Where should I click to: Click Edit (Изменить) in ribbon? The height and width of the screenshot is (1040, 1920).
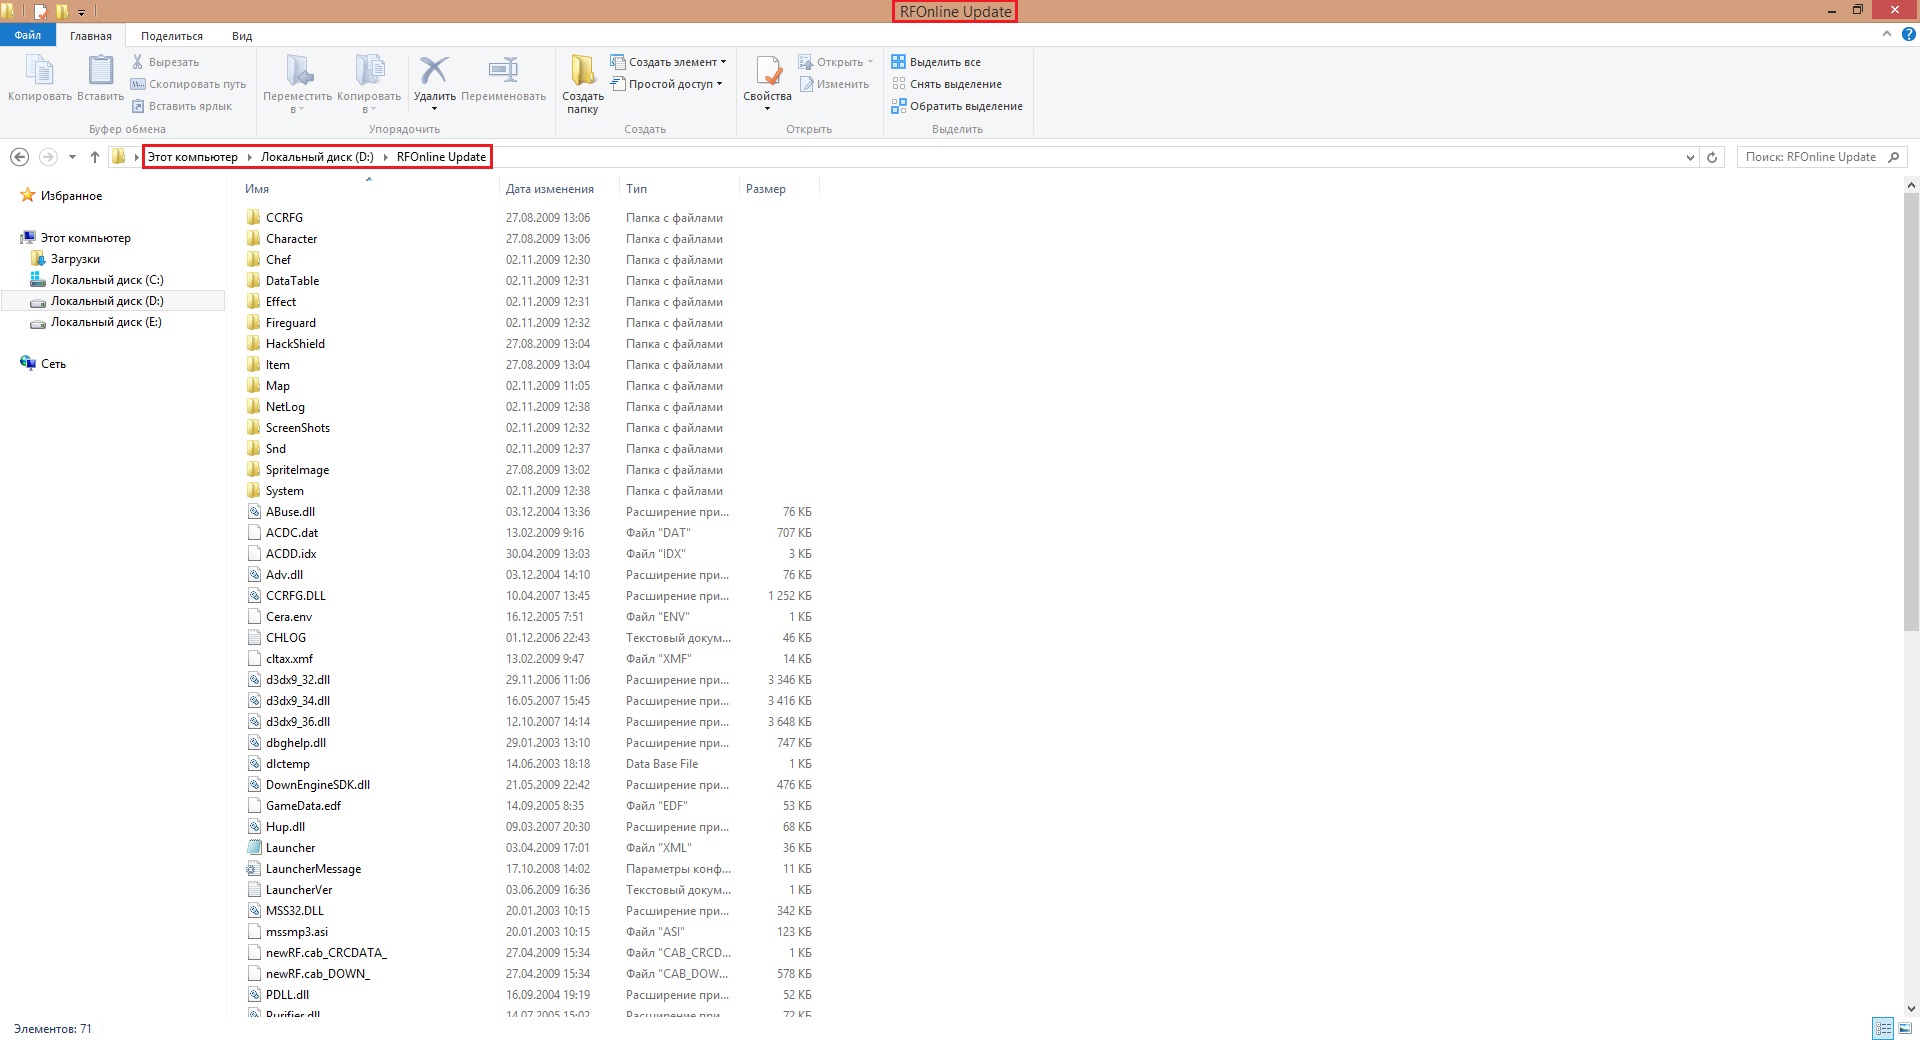834,84
